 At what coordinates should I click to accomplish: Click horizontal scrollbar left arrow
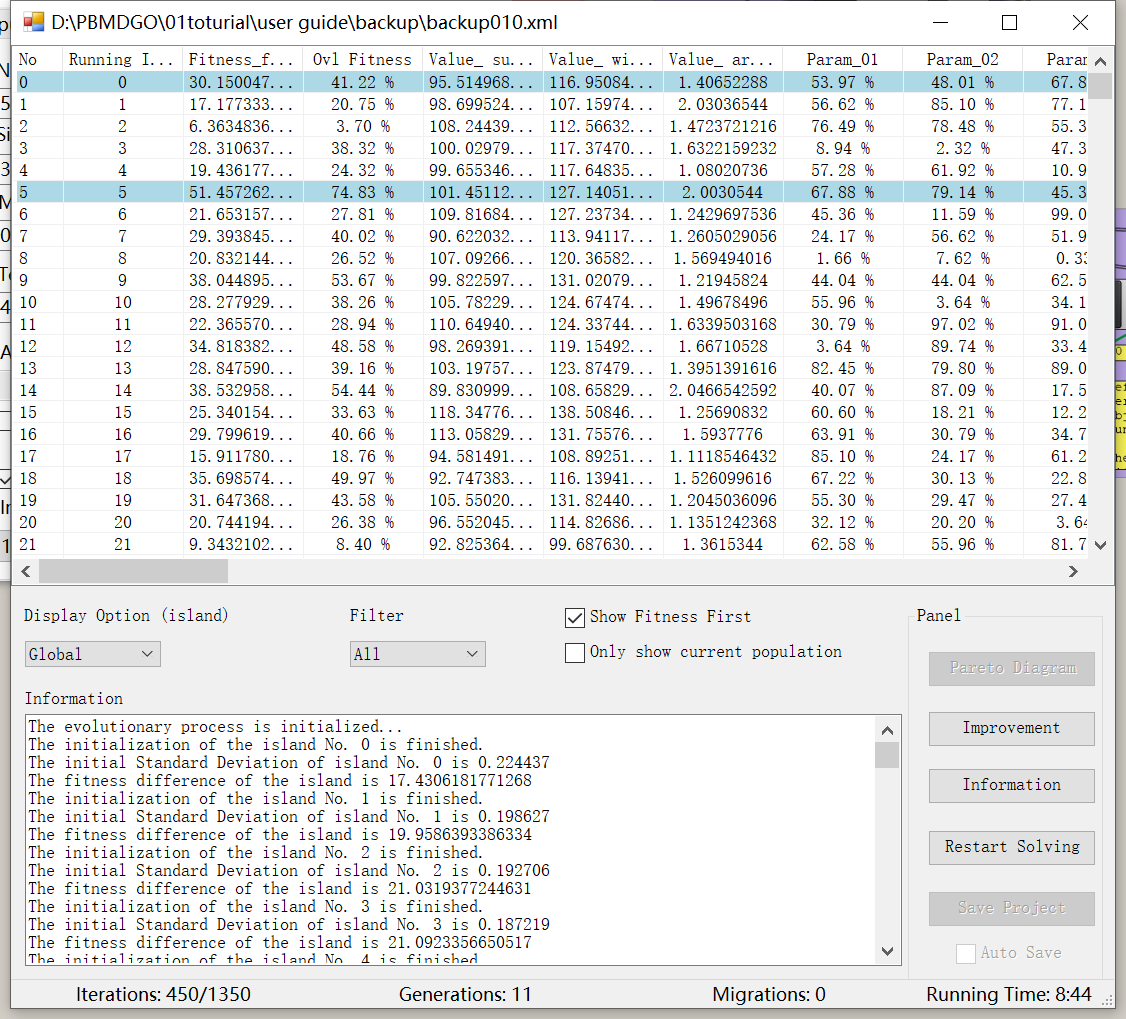26,572
